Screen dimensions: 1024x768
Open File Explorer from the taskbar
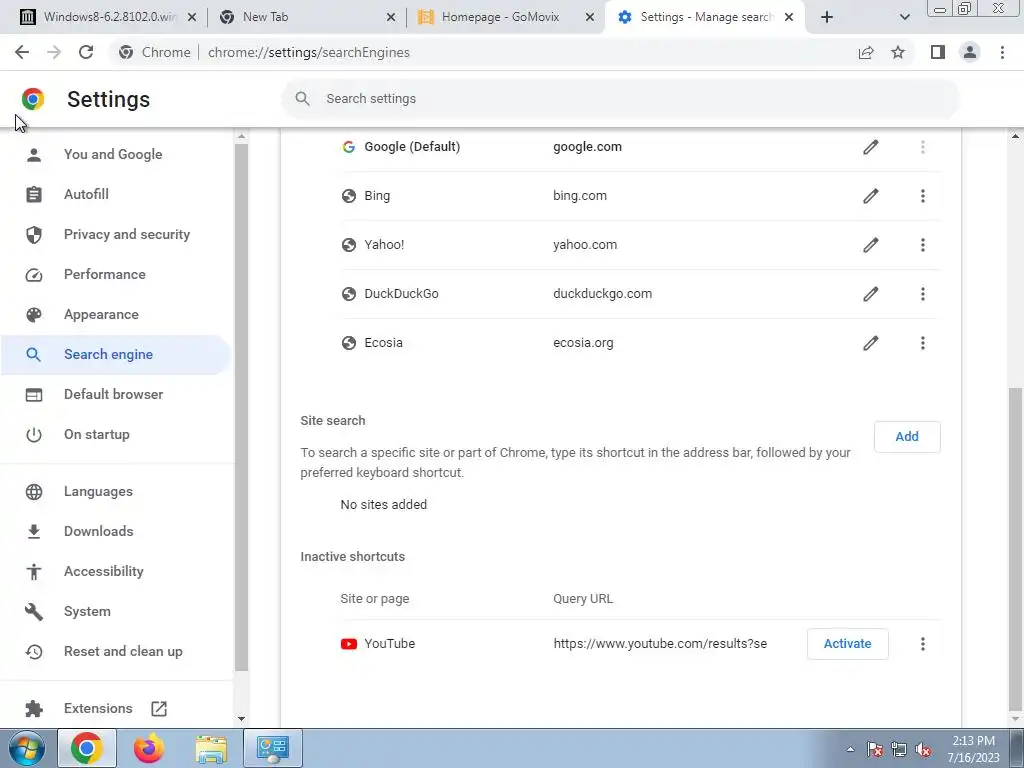211,748
